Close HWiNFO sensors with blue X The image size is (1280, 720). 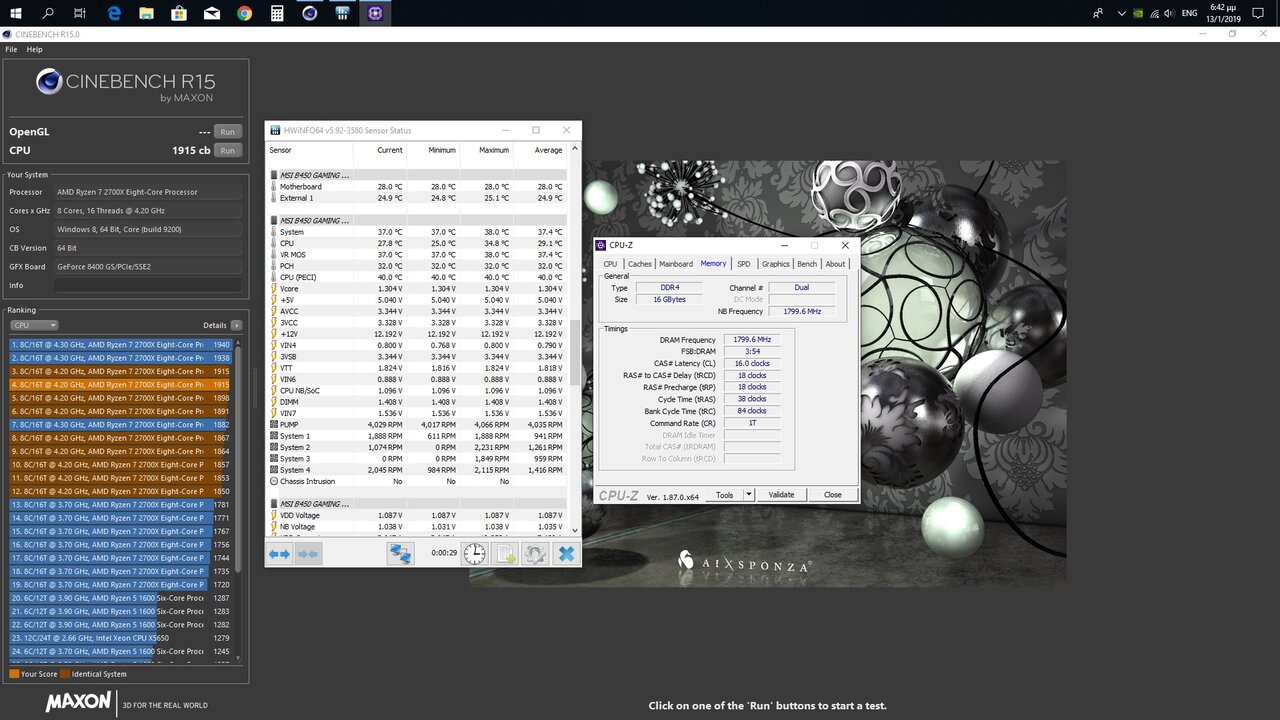(566, 553)
